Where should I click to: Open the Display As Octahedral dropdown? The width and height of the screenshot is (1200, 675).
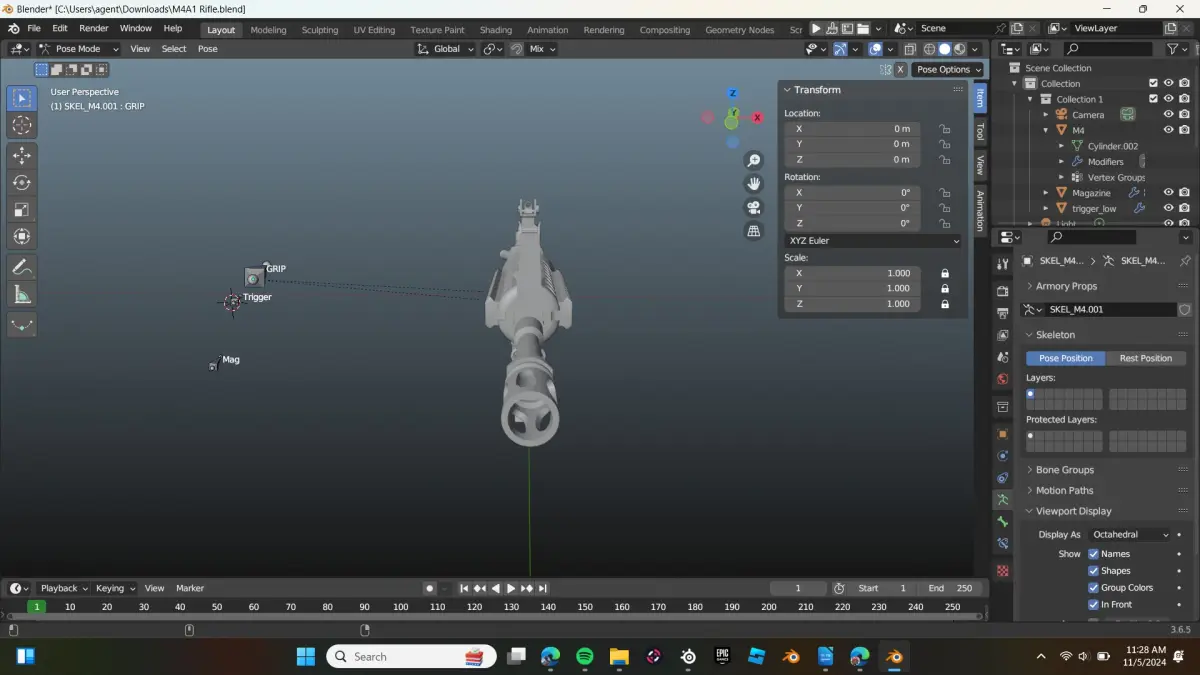pos(1130,535)
